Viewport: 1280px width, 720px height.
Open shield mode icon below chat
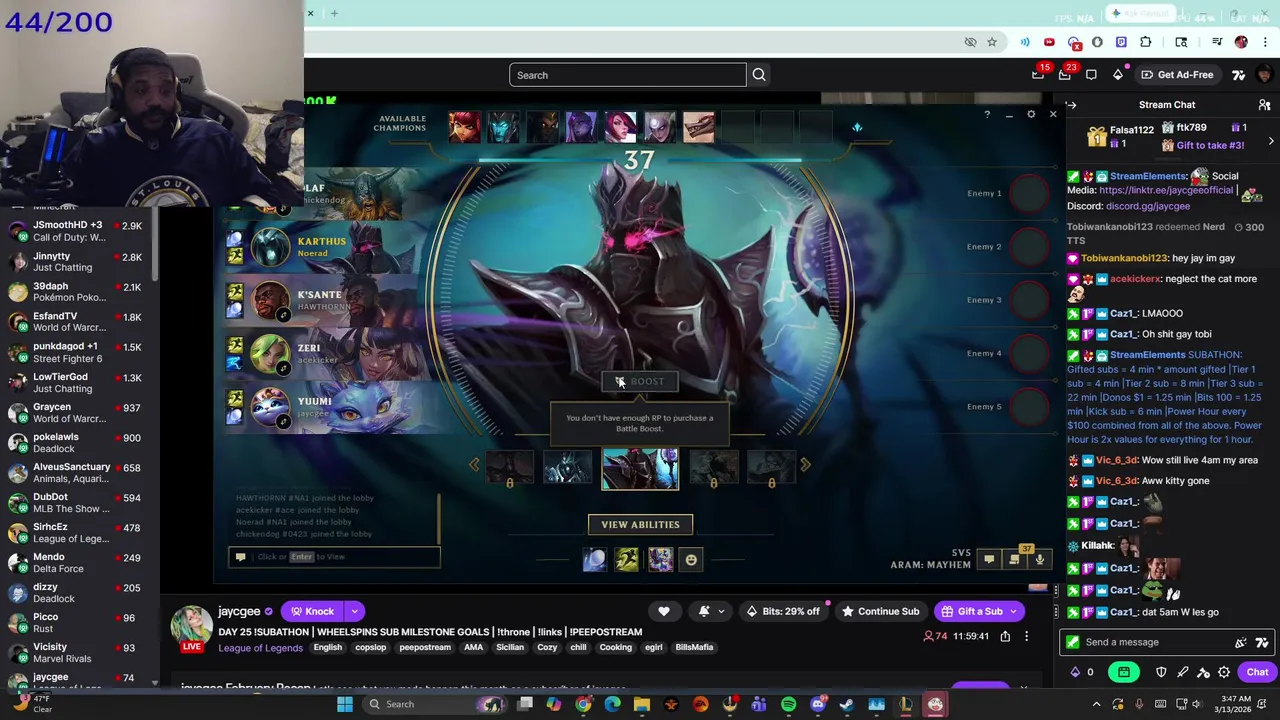pos(1161,672)
